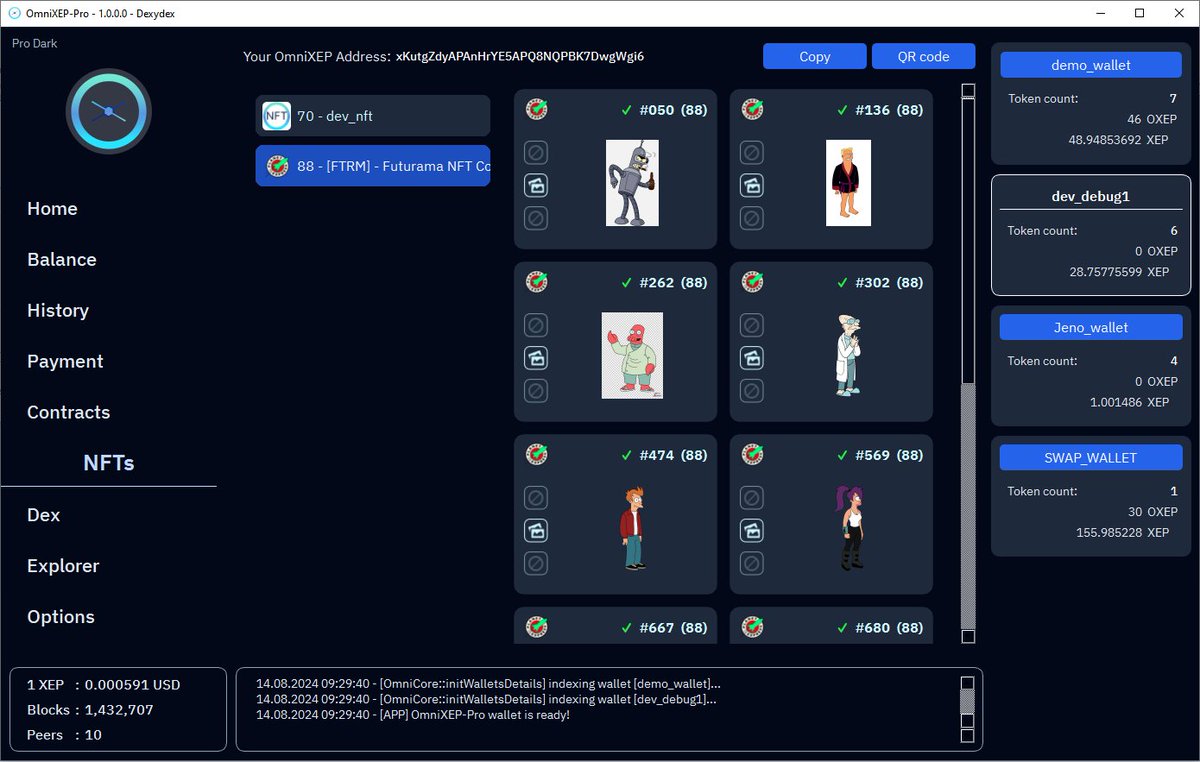Image resolution: width=1200 pixels, height=762 pixels.
Task: Switch to demo_wallet
Action: [1091, 65]
